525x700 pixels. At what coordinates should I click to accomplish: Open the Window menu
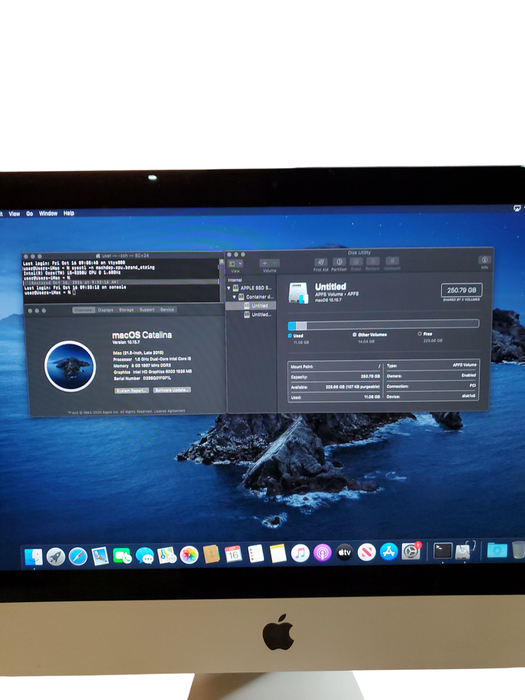(x=48, y=213)
